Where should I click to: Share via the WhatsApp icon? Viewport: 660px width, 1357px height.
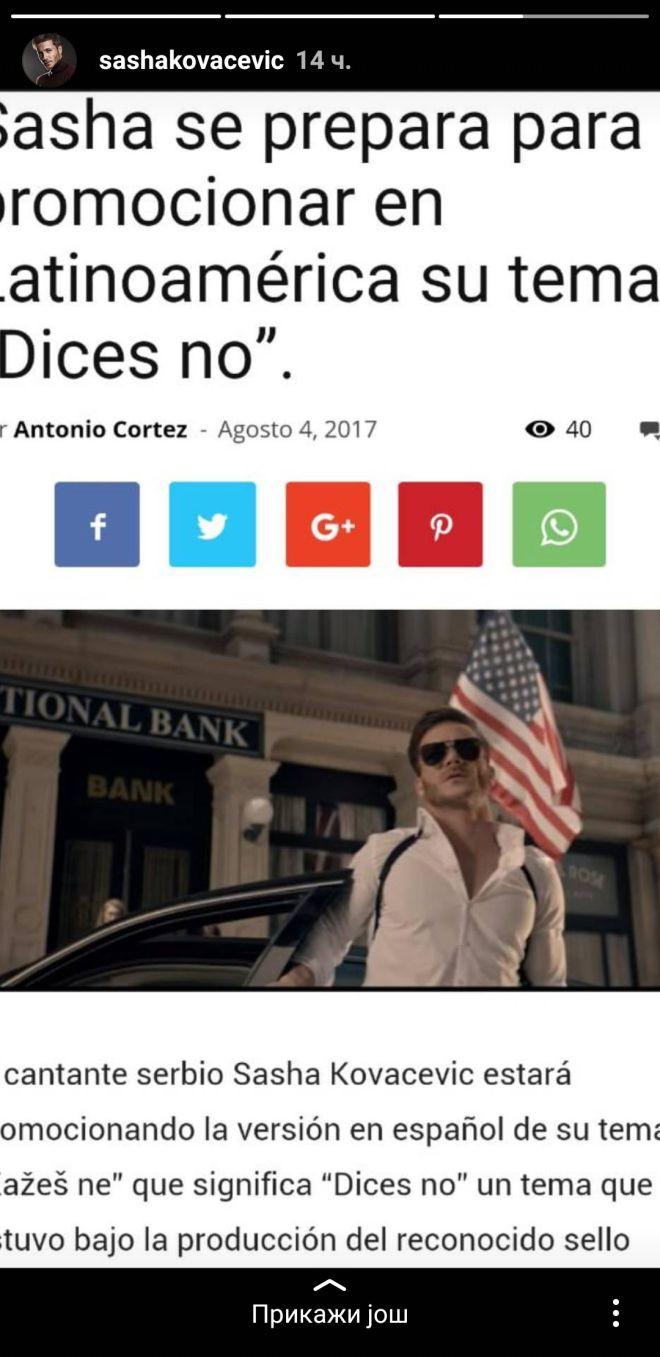pyautogui.click(x=559, y=524)
